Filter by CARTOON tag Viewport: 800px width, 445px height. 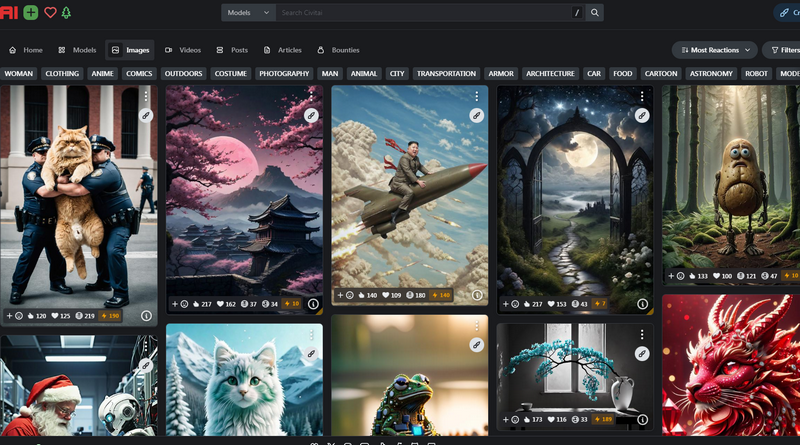pyautogui.click(x=661, y=73)
